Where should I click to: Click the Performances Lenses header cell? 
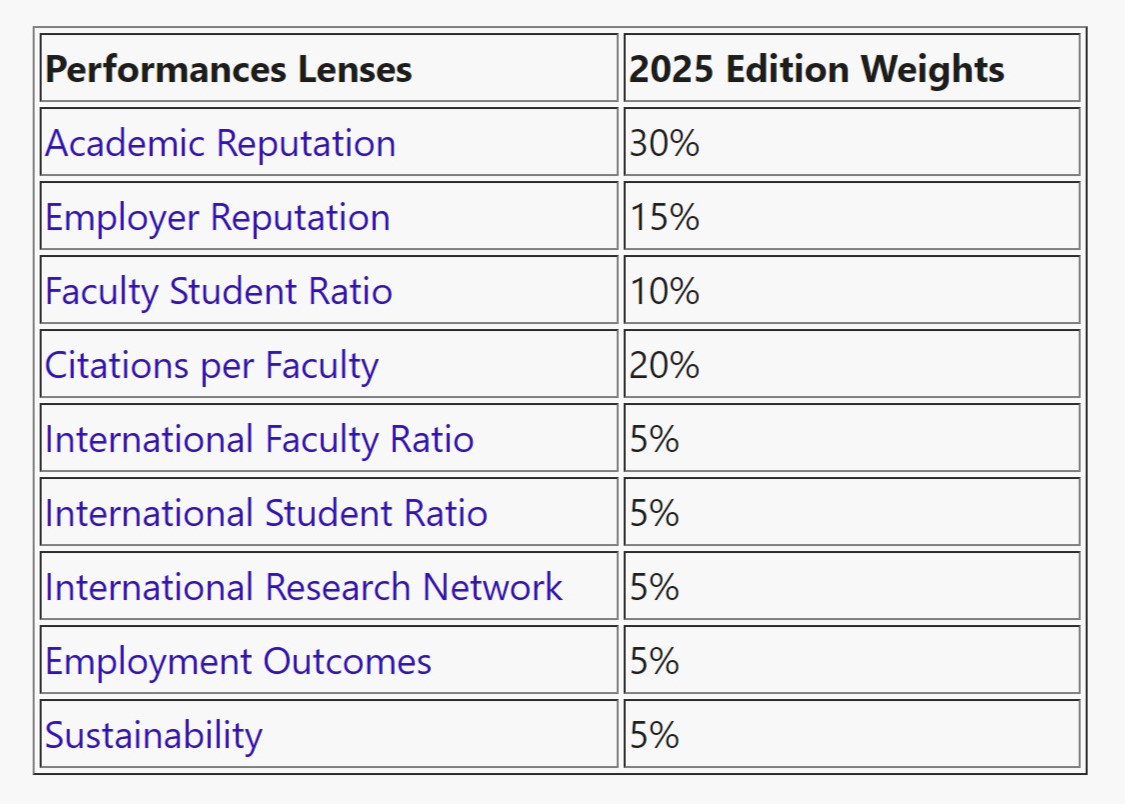[x=228, y=69]
